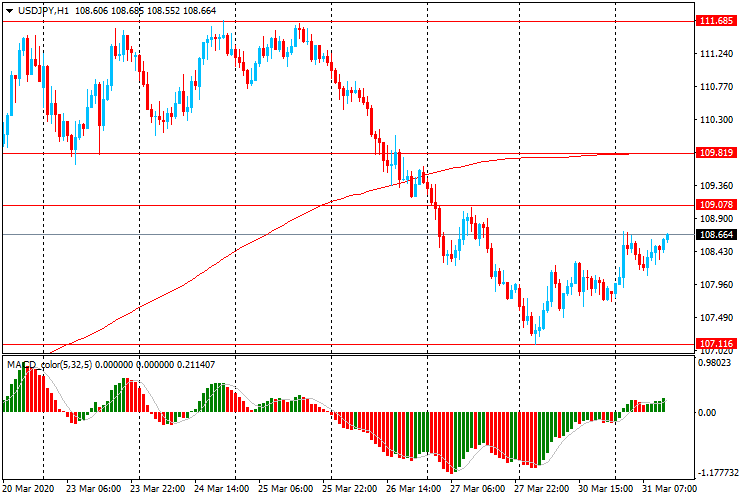
Task: Select the 110.300 price axis value
Action: [x=716, y=120]
